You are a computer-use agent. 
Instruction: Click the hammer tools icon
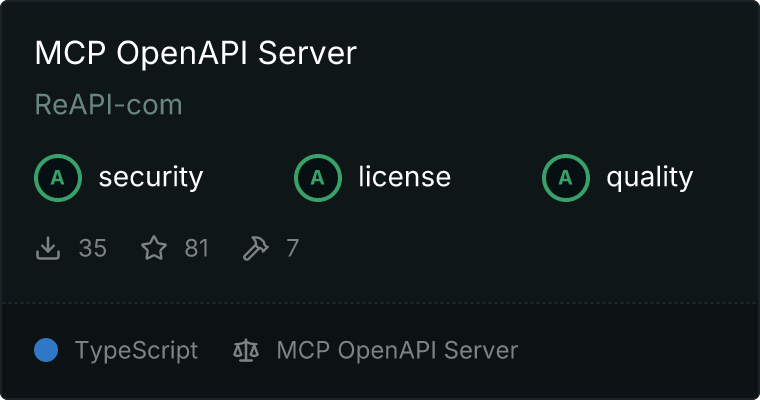(256, 248)
